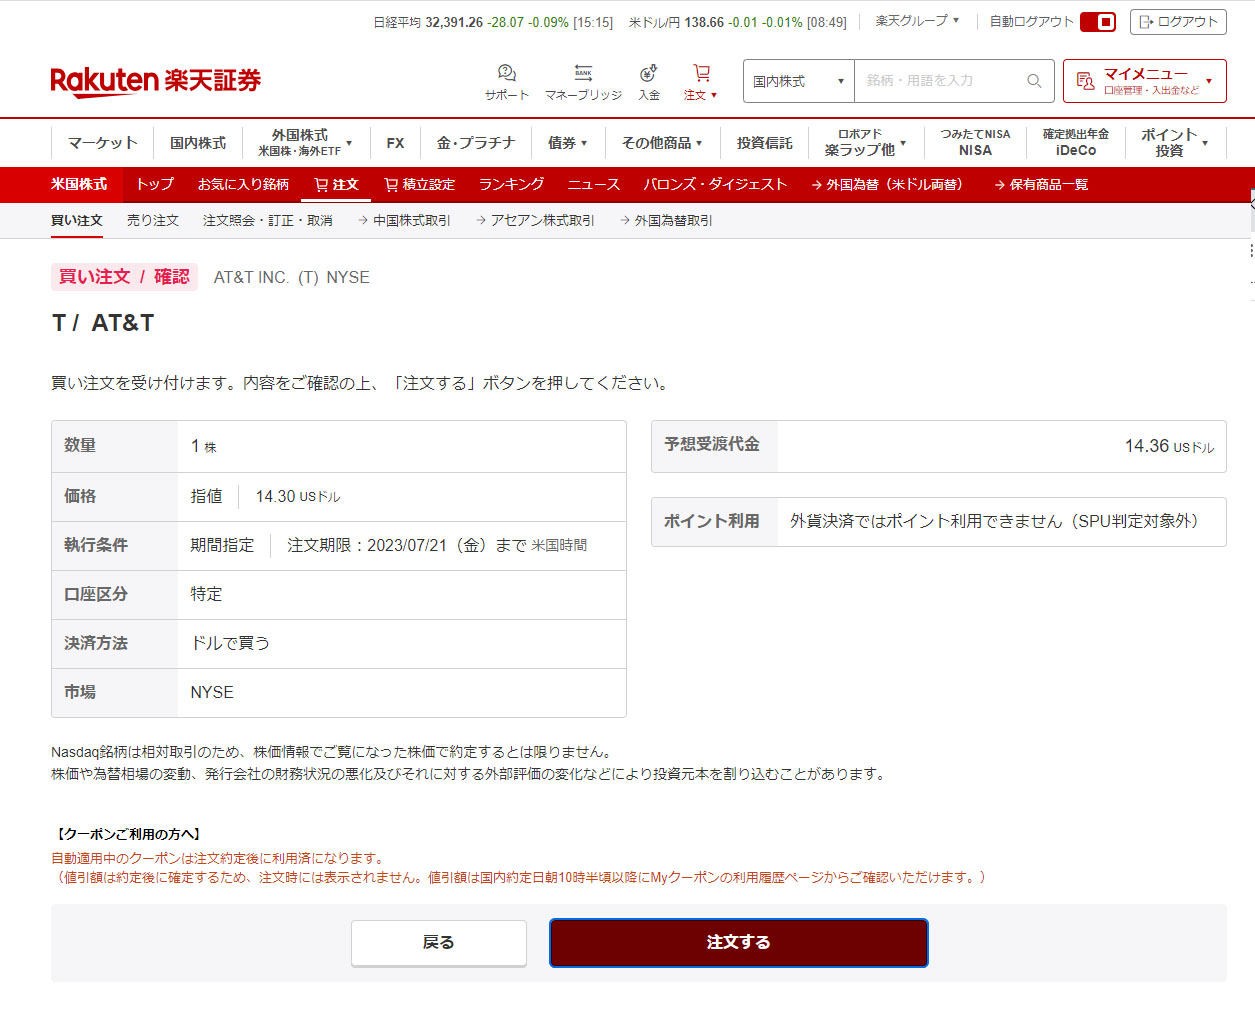Expand the 国内株式 search category dropdown
The height and width of the screenshot is (1020, 1255).
point(798,81)
